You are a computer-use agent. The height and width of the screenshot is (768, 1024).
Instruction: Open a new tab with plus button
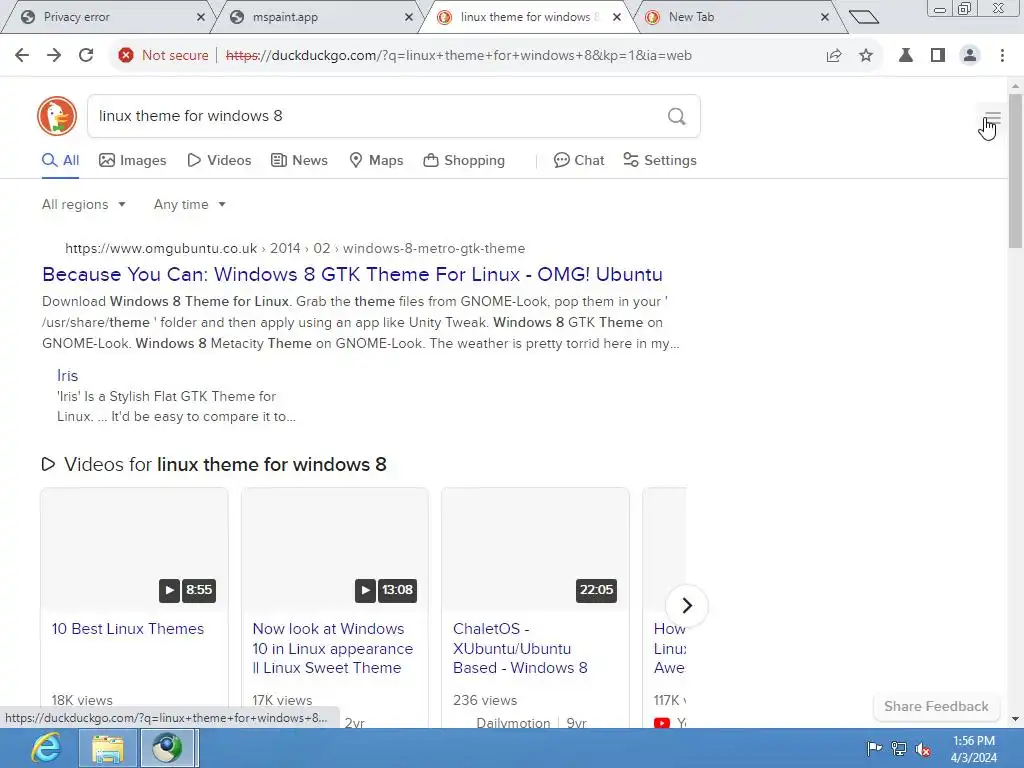coord(864,17)
